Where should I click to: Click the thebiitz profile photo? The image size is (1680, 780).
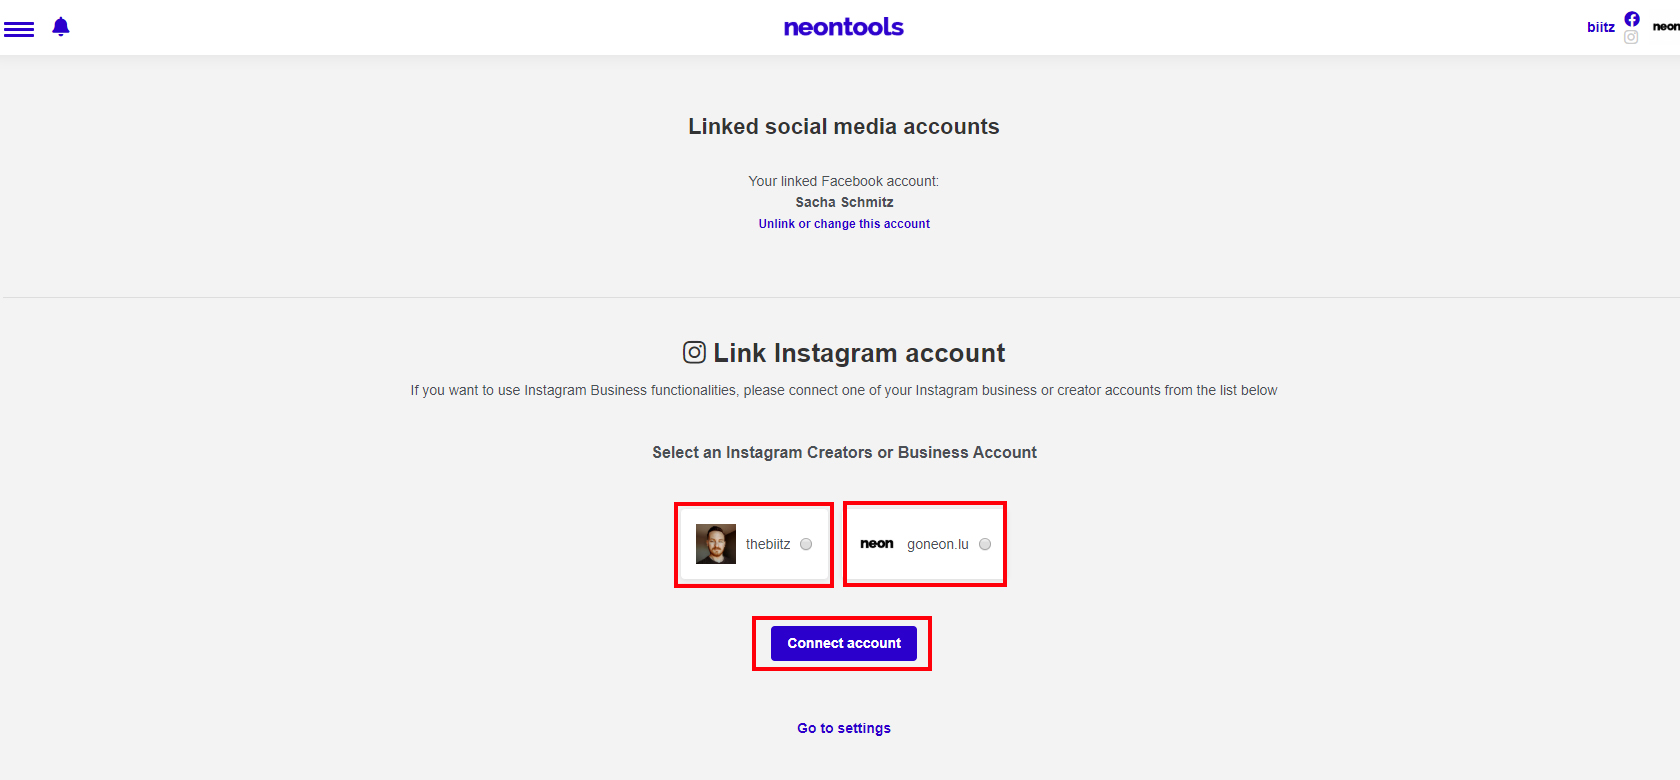[716, 544]
